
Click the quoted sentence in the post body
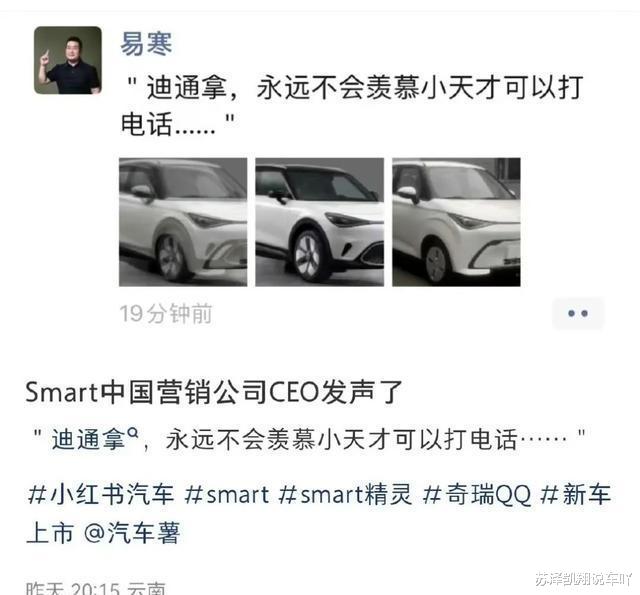click(x=310, y=440)
